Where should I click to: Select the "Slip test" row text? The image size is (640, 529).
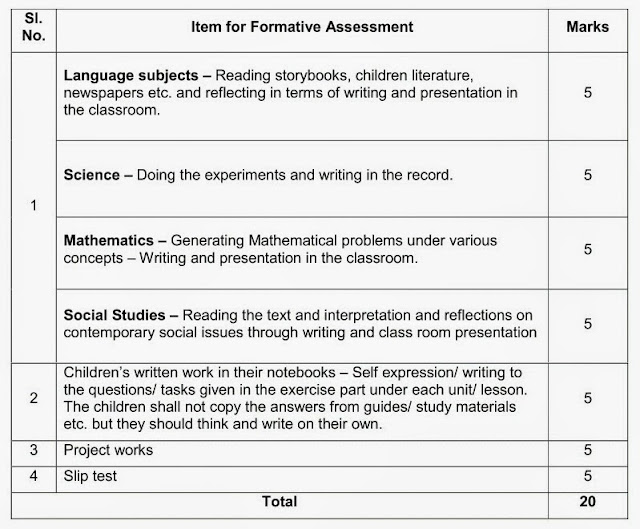click(x=90, y=476)
